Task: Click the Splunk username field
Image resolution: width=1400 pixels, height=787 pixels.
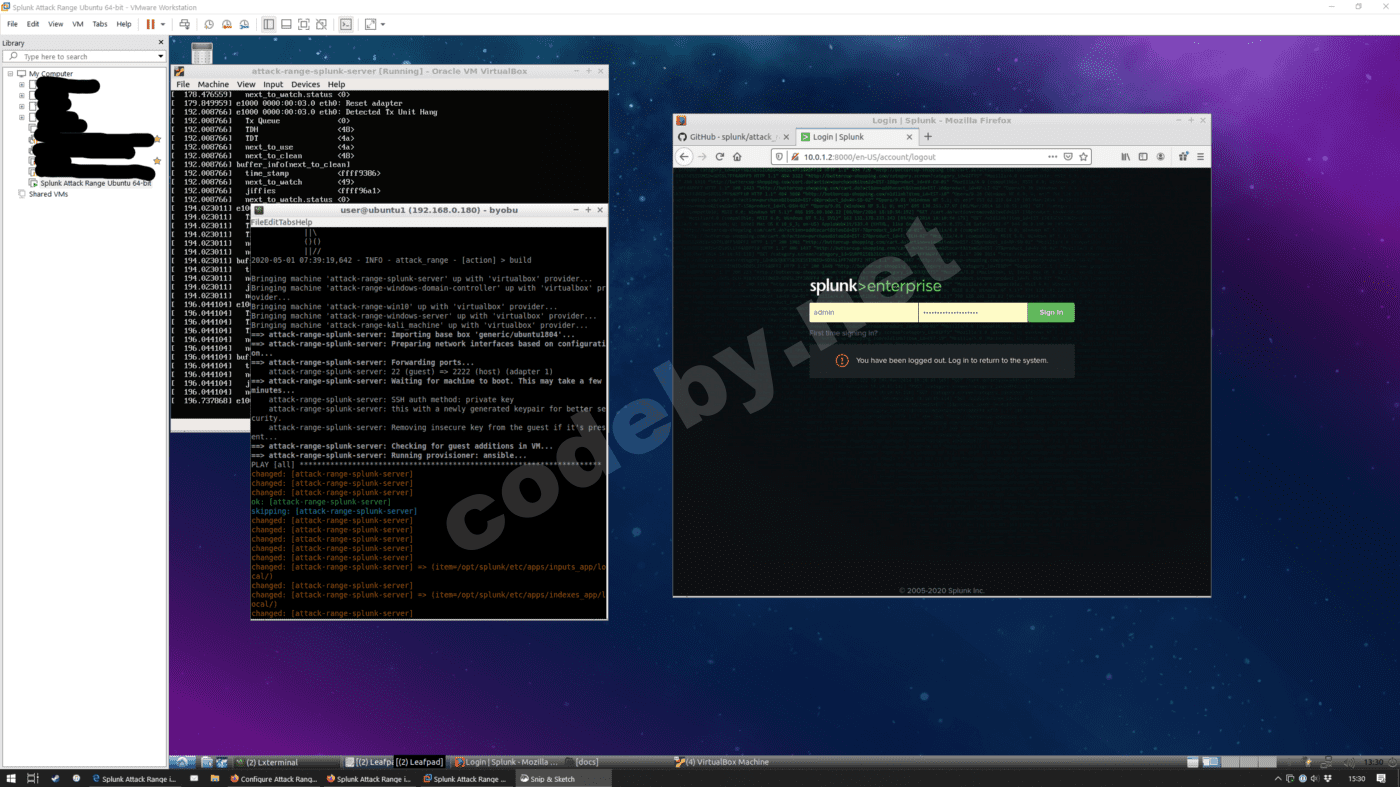Action: (863, 312)
